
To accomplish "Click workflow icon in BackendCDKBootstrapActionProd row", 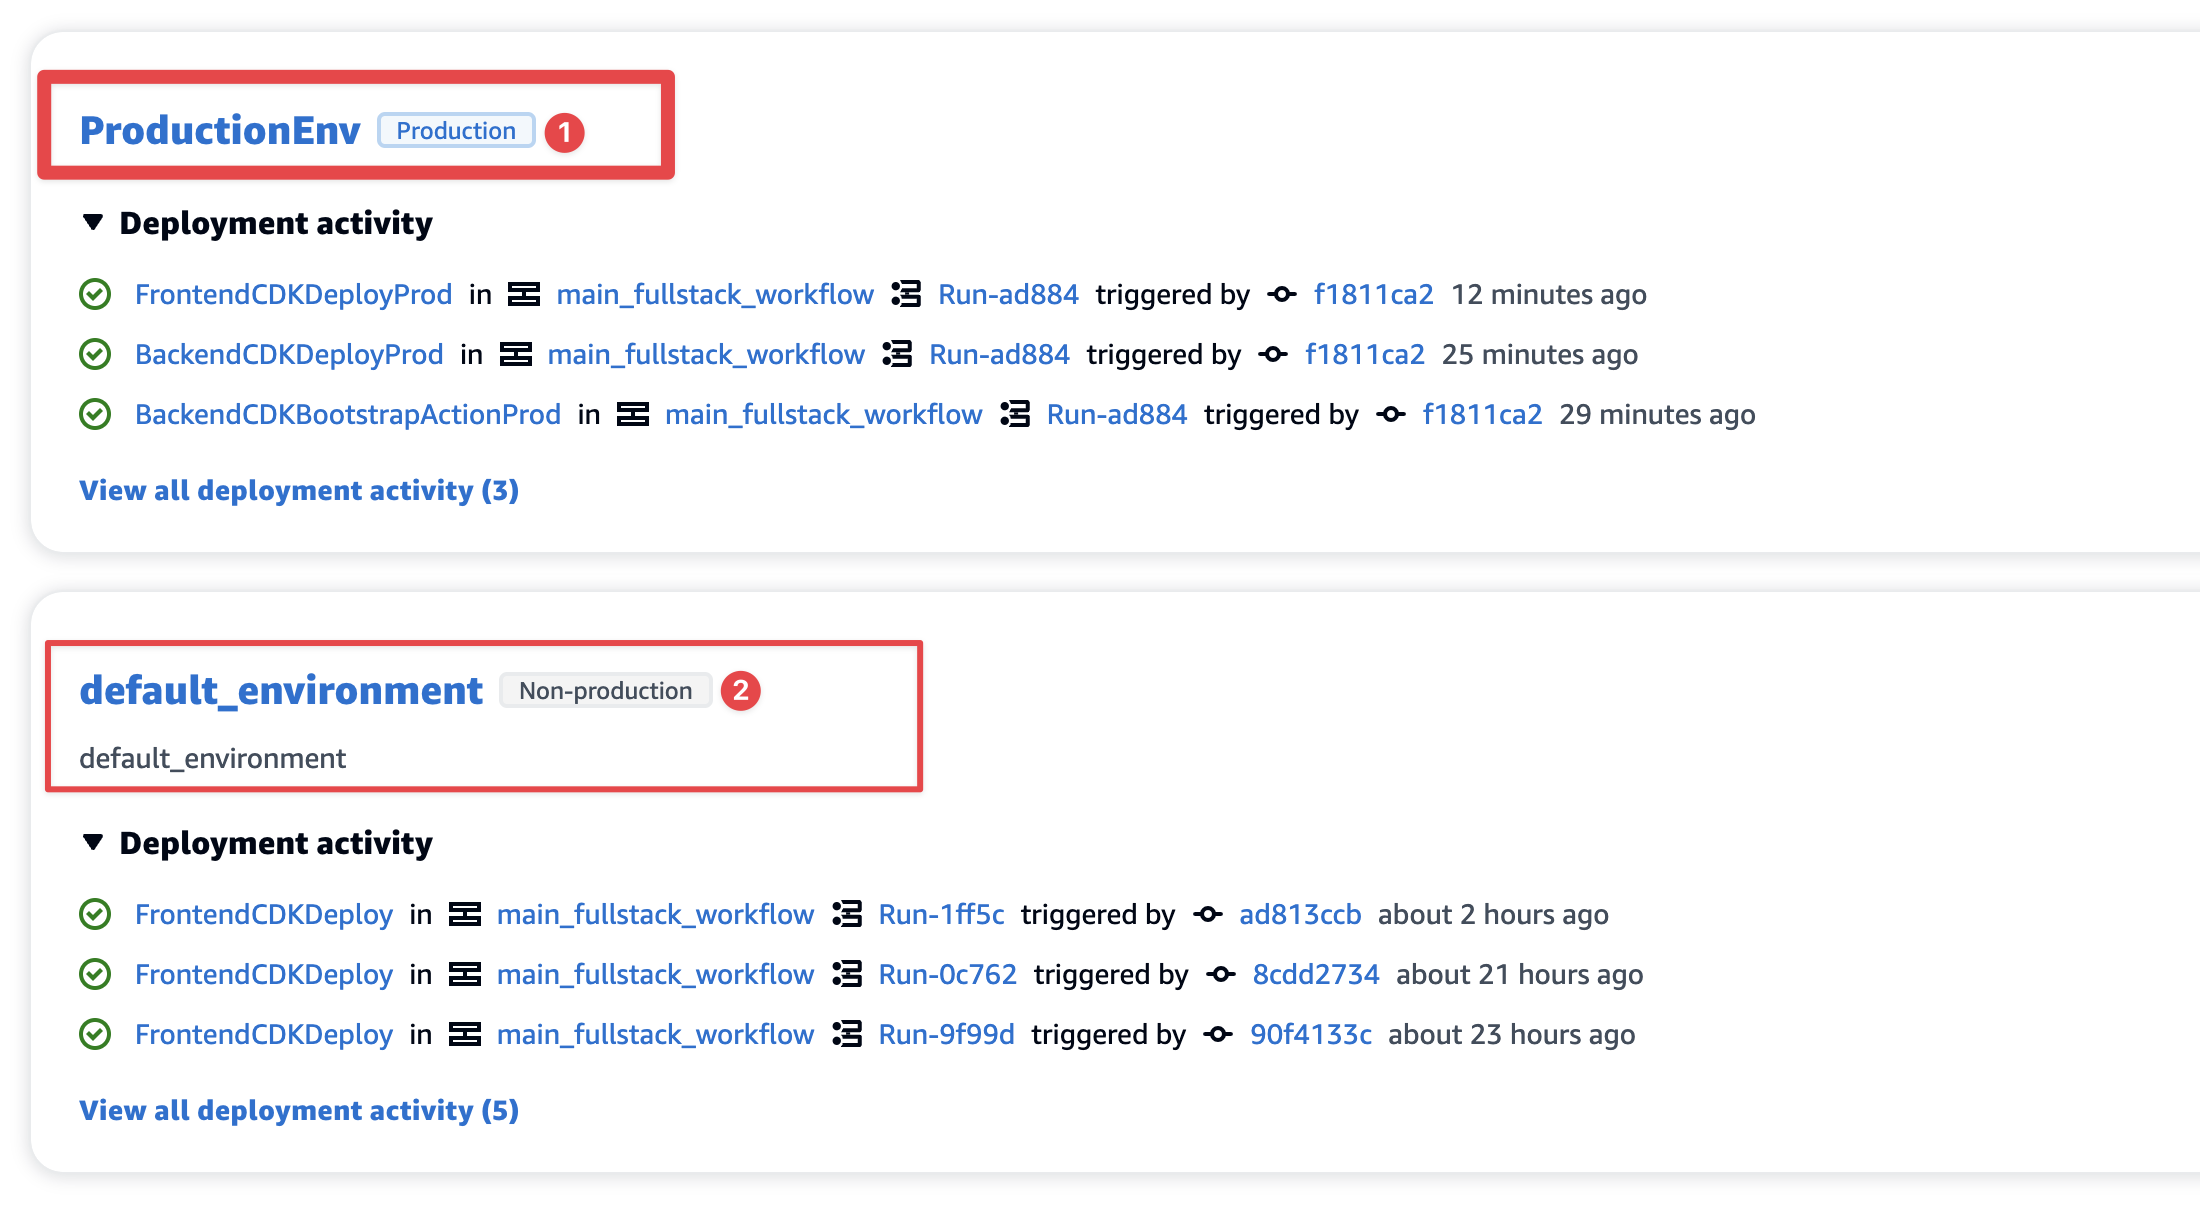I will (633, 415).
